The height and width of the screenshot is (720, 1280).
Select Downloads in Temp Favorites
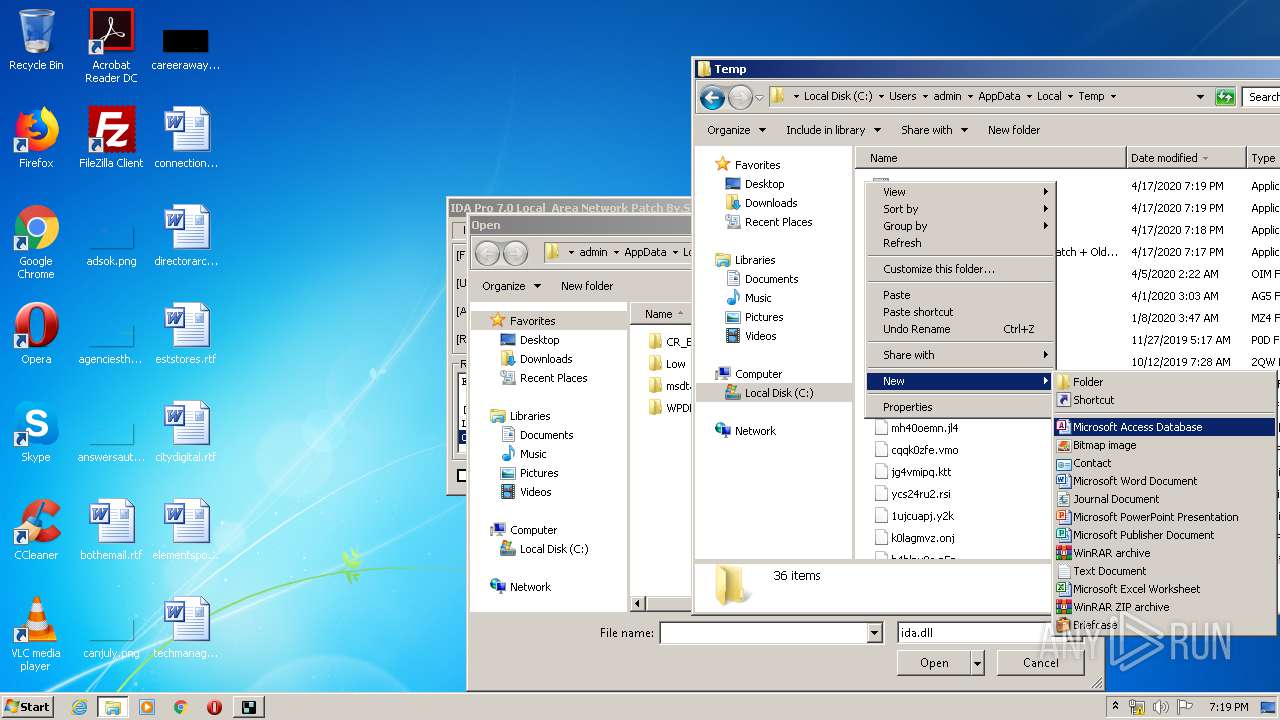pyautogui.click(x=770, y=203)
